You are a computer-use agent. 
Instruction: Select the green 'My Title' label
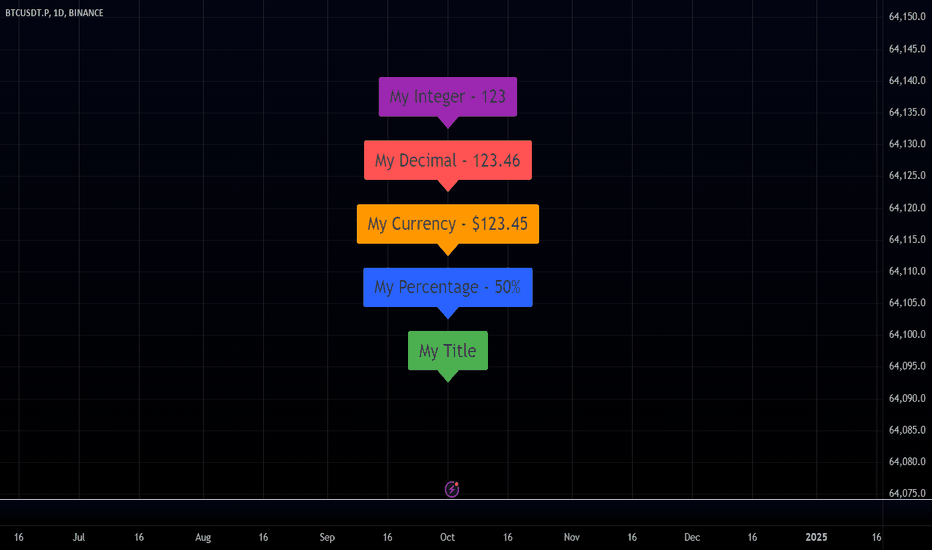coord(448,351)
